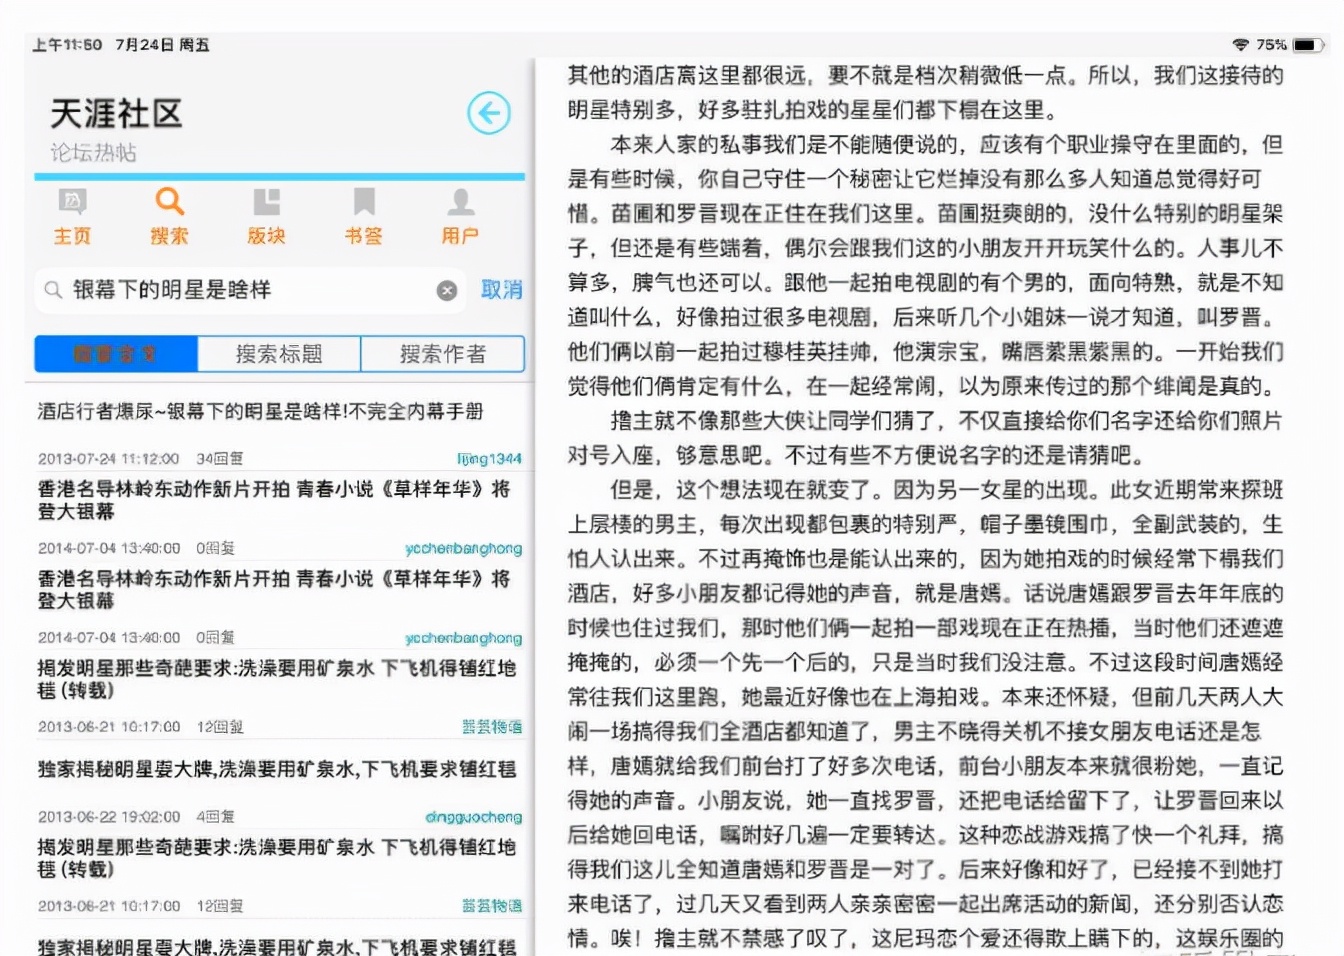Select the highlighted 搜索全文 tab
1344x956 pixels.
tap(115, 353)
